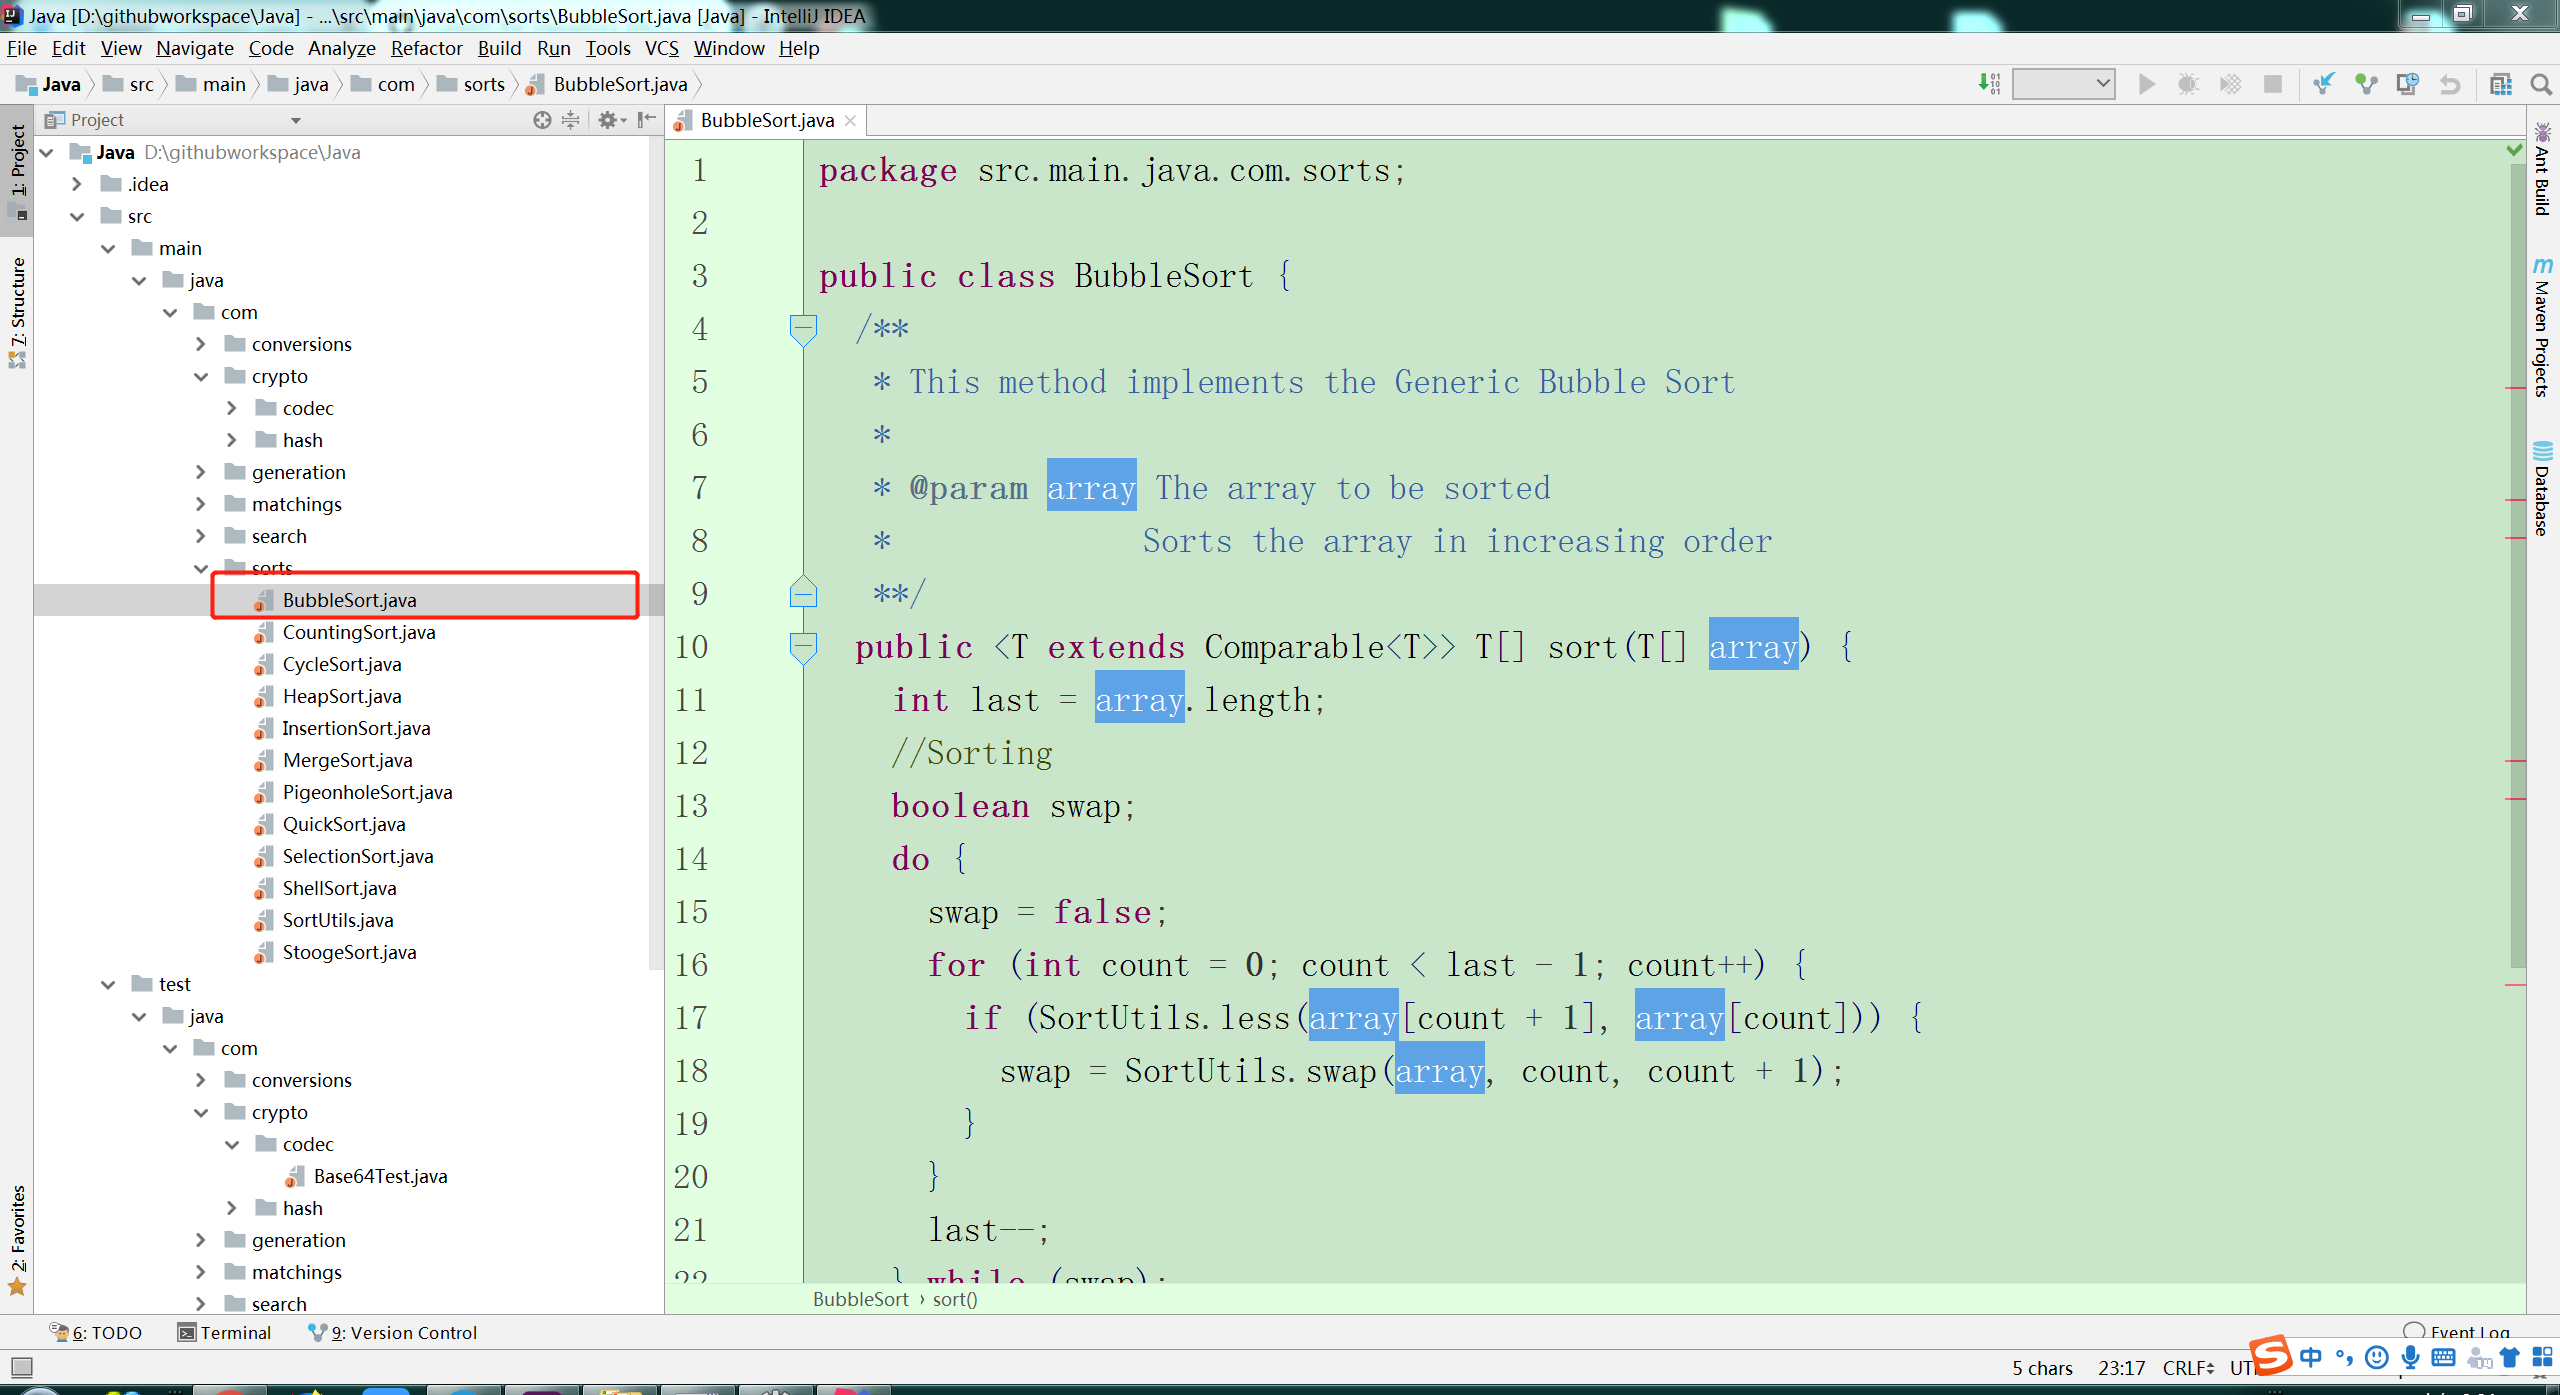The height and width of the screenshot is (1395, 2560).
Task: Open the Project Structure icon
Action: (x=2500, y=84)
